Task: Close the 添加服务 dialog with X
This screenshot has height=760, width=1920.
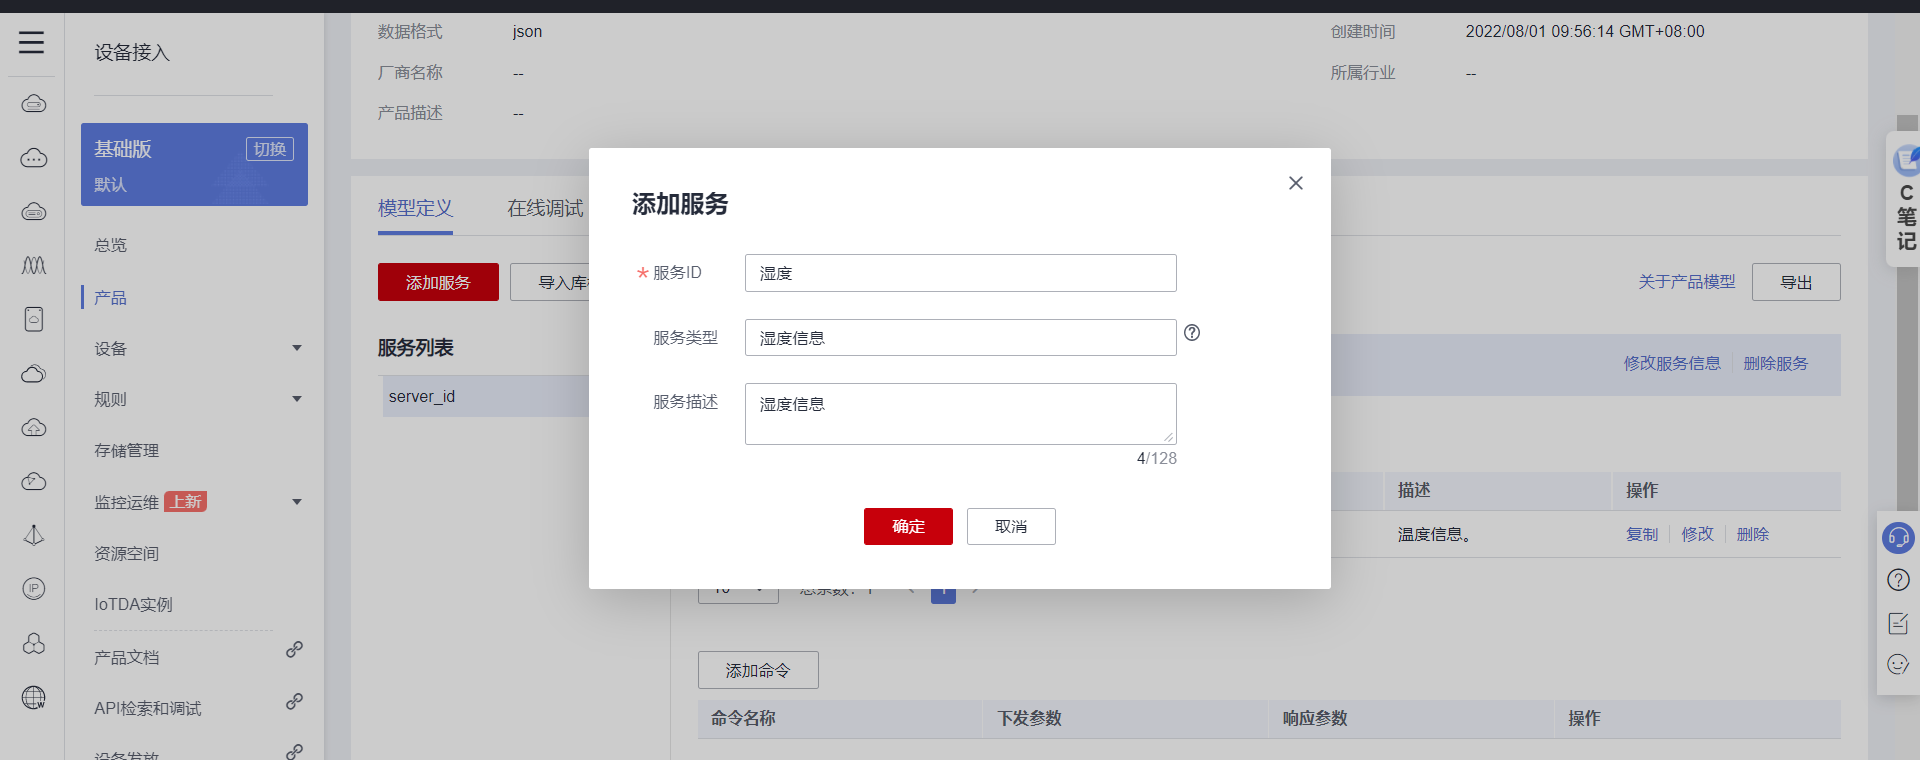Action: point(1296,183)
